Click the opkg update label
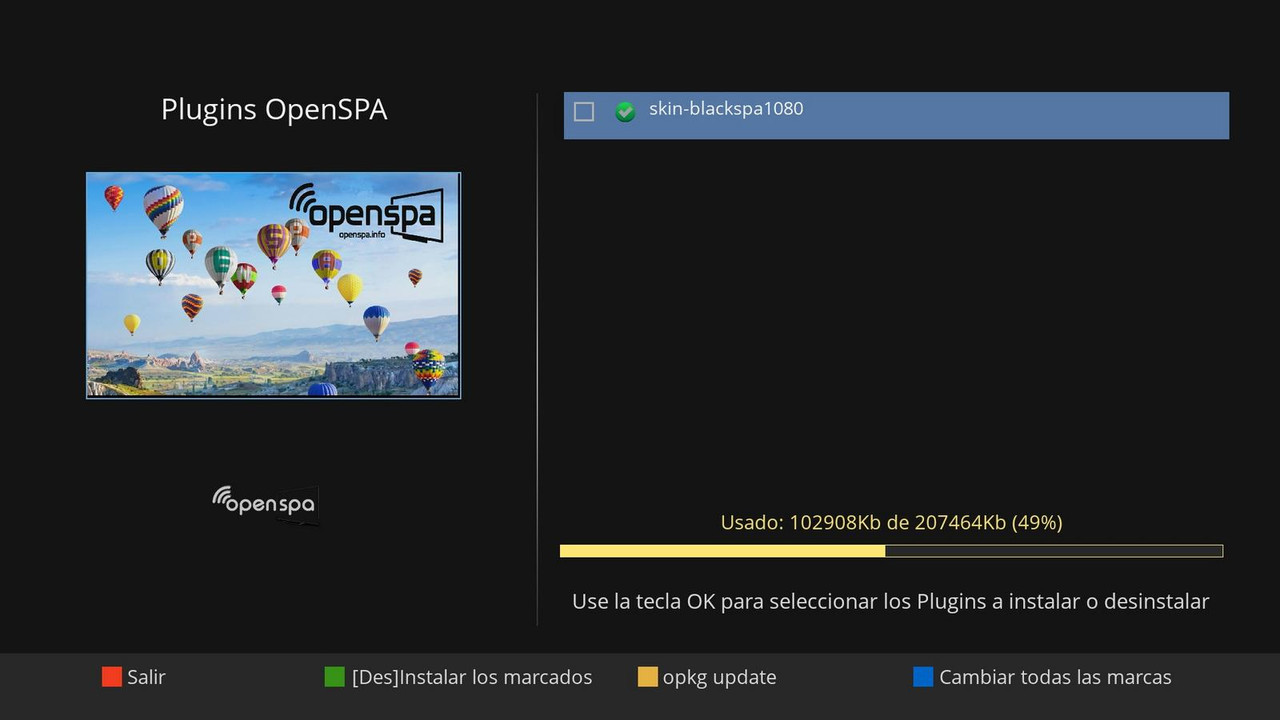 tap(719, 677)
